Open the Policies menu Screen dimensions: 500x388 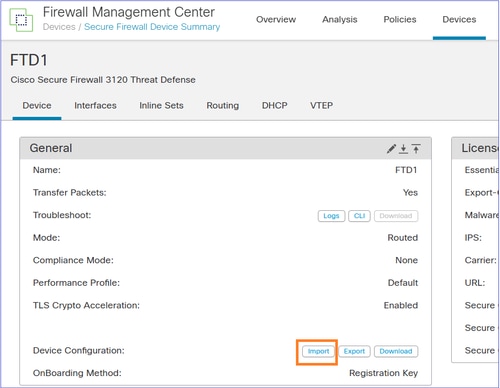(400, 20)
